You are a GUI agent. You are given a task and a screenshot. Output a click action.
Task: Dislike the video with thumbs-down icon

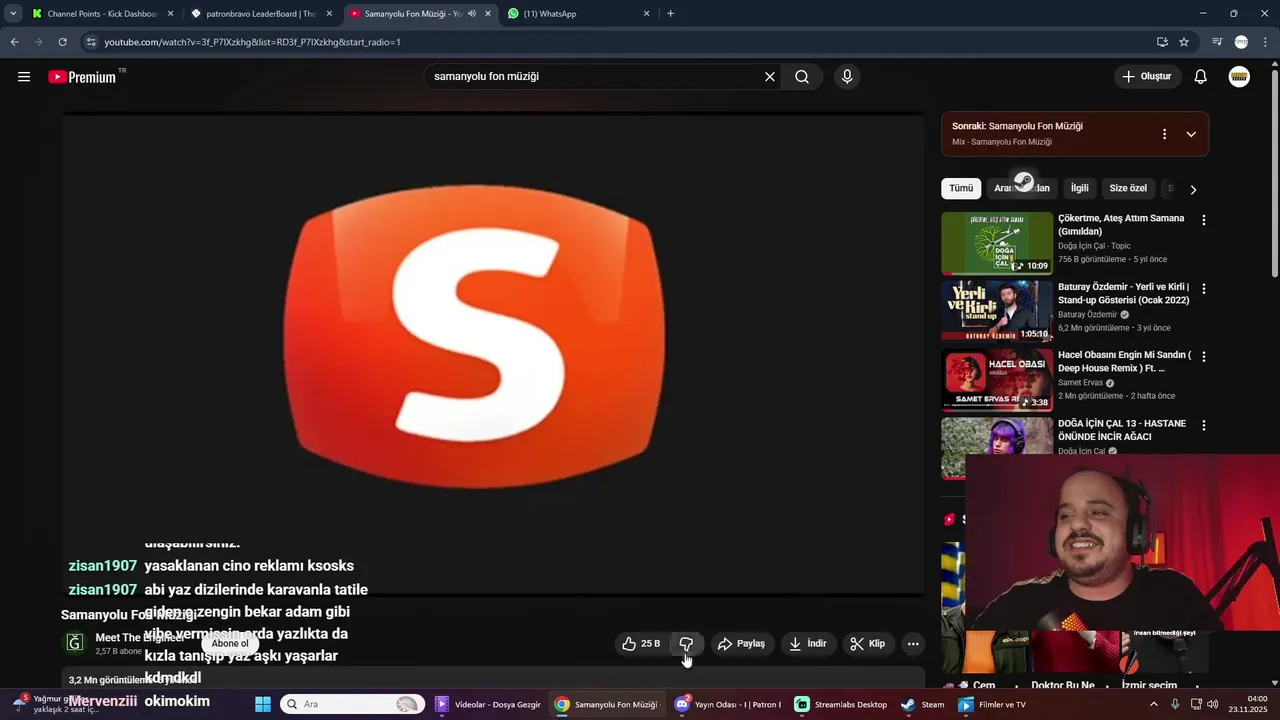(x=686, y=644)
